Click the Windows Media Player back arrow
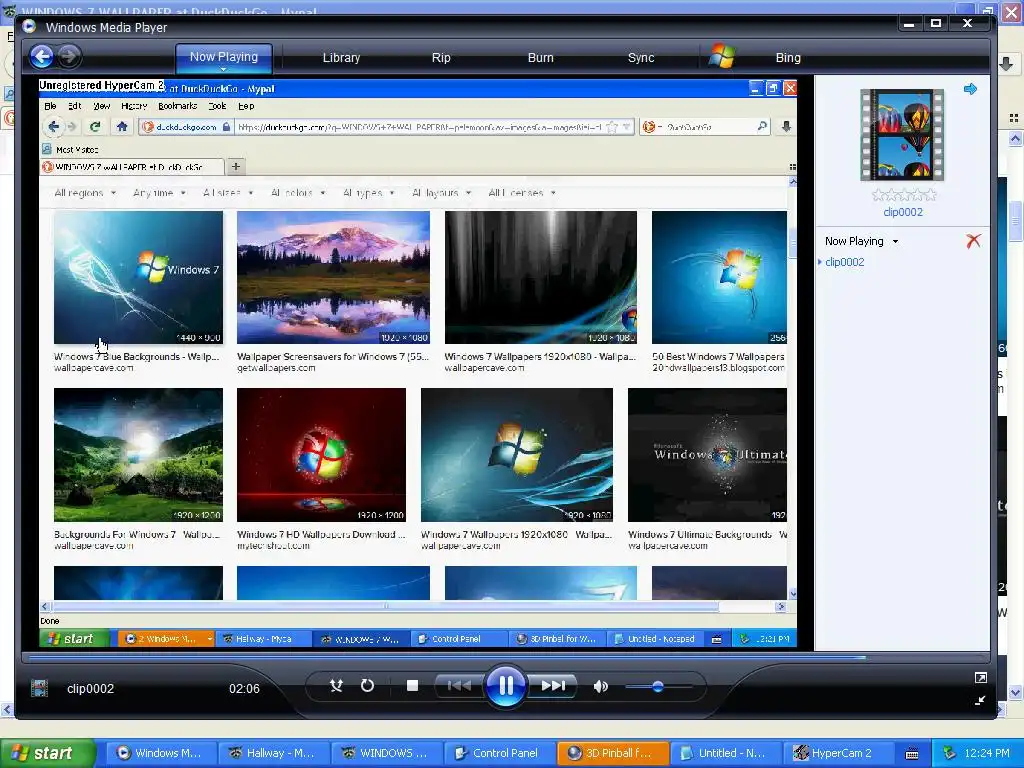Viewport: 1024px width, 768px height. point(42,57)
